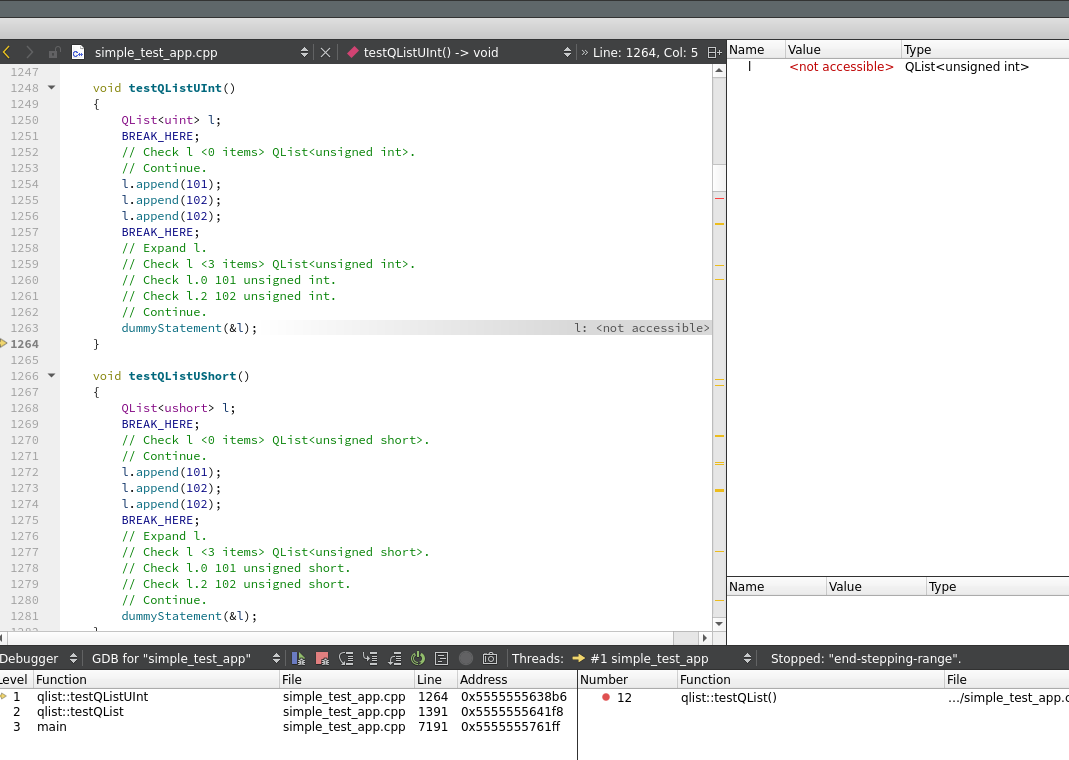
Task: Click the editor vertical scrollbar handle
Action: point(719,176)
